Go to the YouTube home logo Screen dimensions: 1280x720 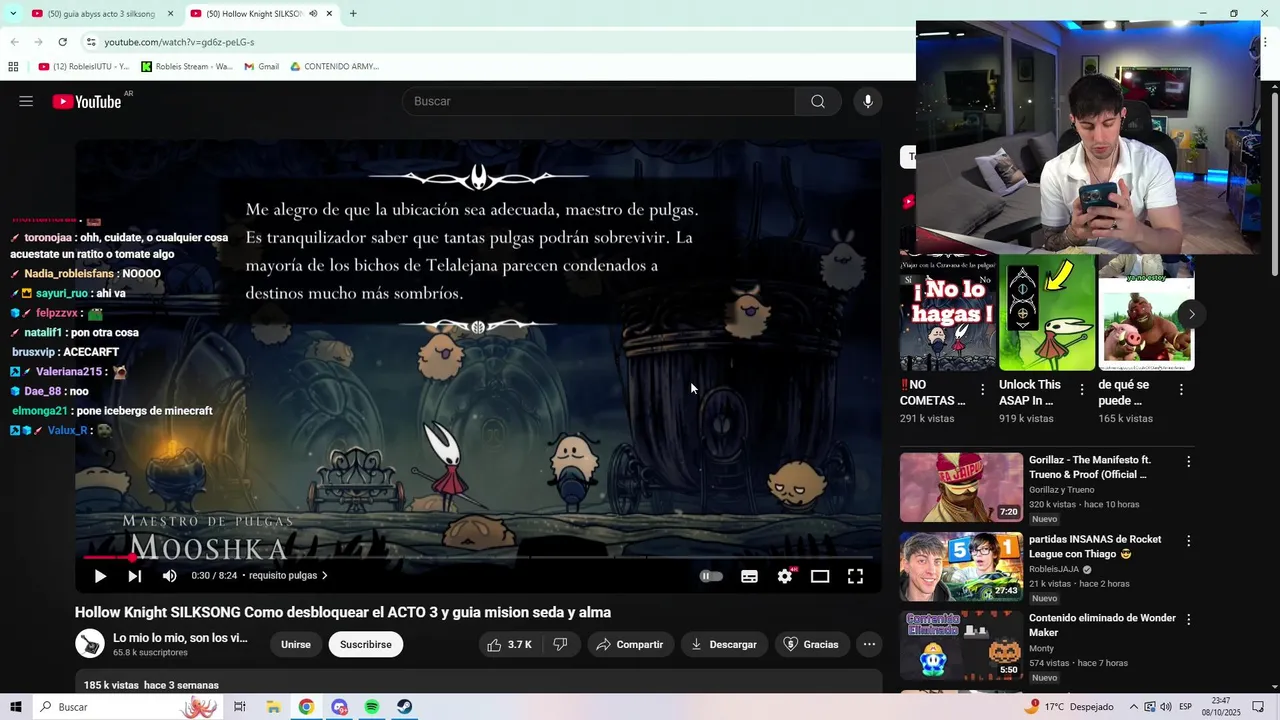87,101
